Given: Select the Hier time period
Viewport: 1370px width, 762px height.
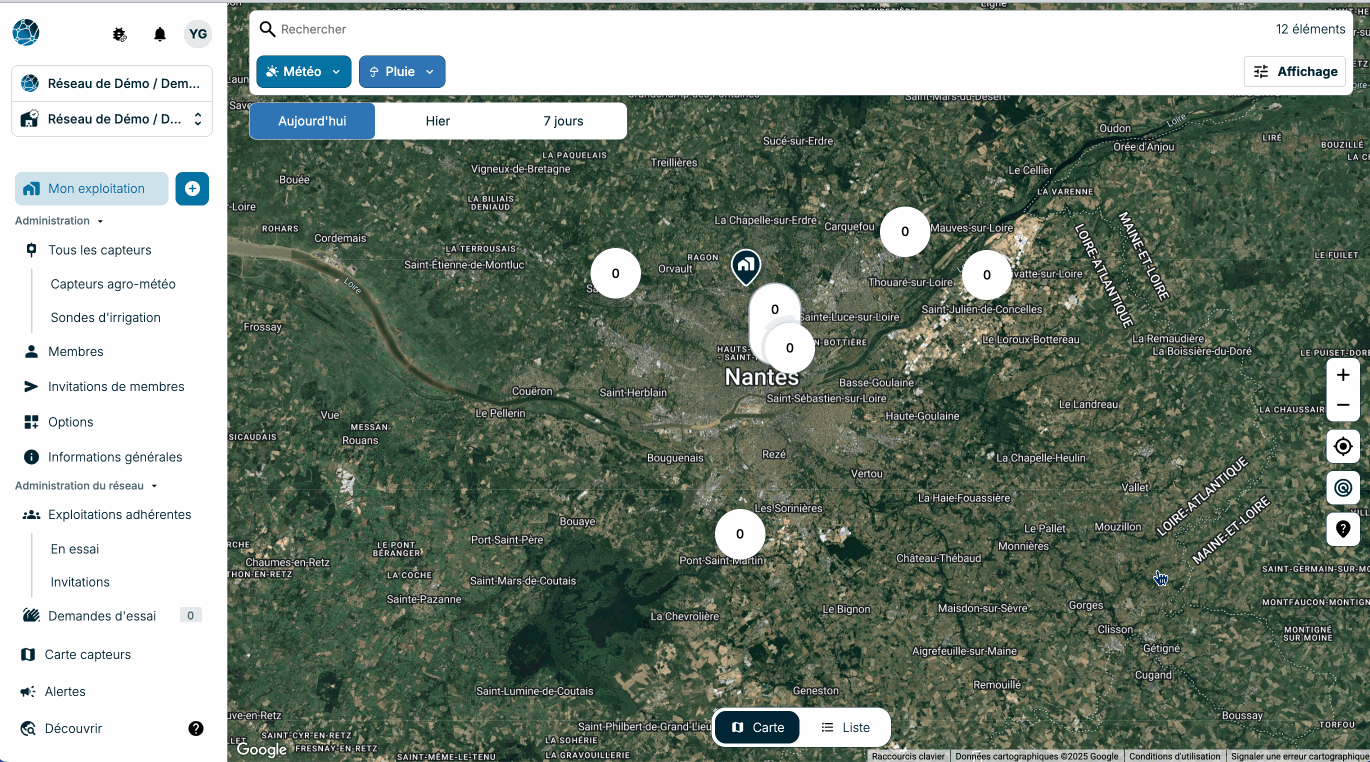Looking at the screenshot, I should point(438,121).
